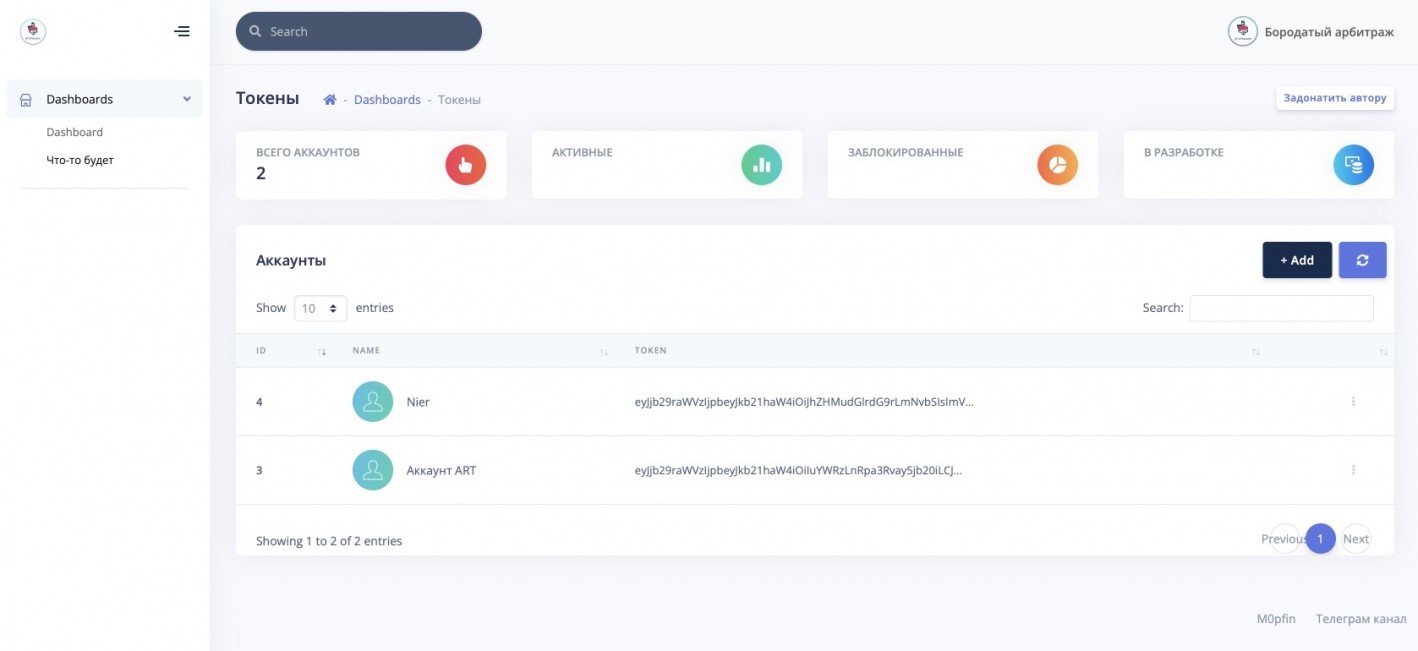Screen dimensions: 1418x651
Task: Click the Всего аккаунтов count 2
Action: 261,174
